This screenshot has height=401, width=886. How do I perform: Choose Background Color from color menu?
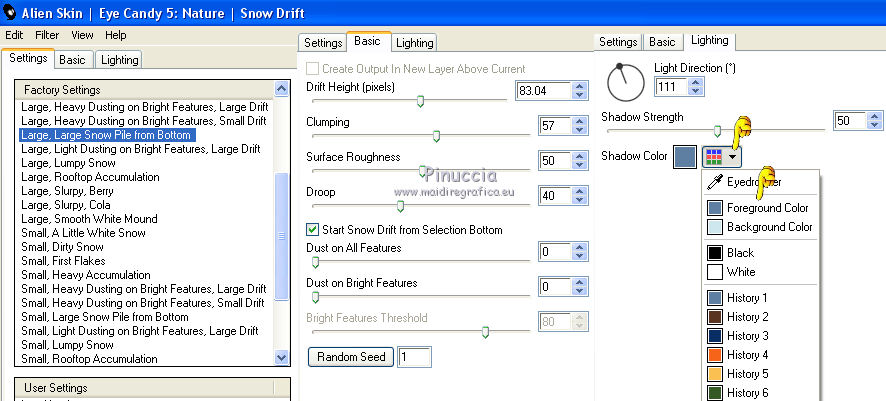pos(761,227)
